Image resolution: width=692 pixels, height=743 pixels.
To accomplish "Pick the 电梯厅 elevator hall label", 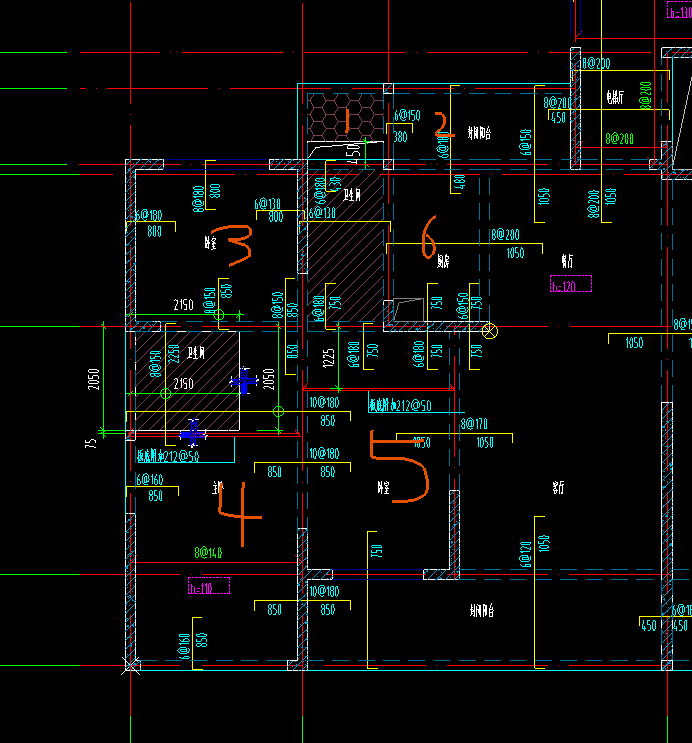I will pyautogui.click(x=615, y=97).
